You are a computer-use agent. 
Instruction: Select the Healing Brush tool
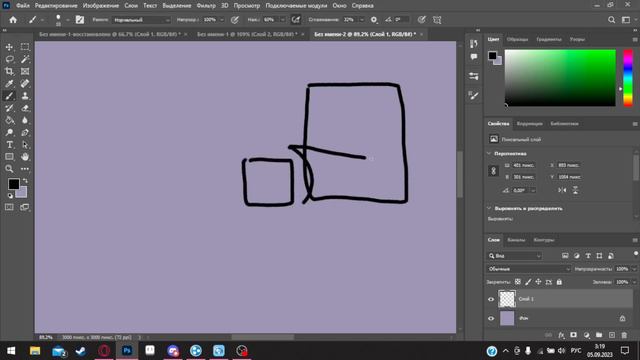pyautogui.click(x=25, y=84)
